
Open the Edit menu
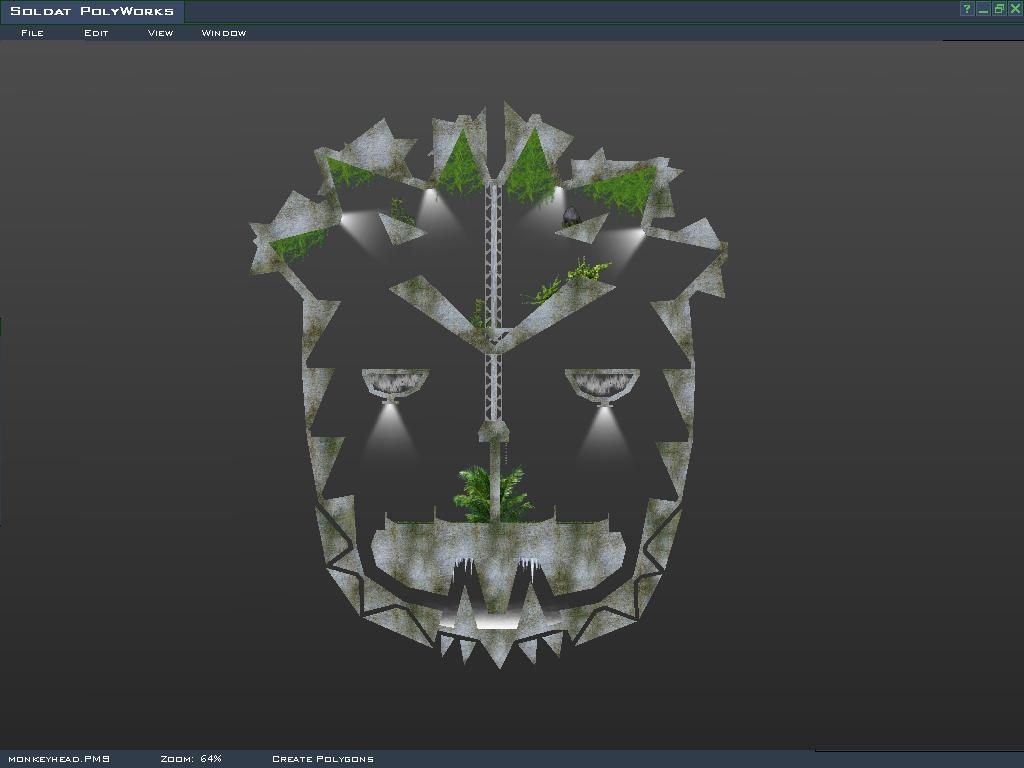pos(96,33)
